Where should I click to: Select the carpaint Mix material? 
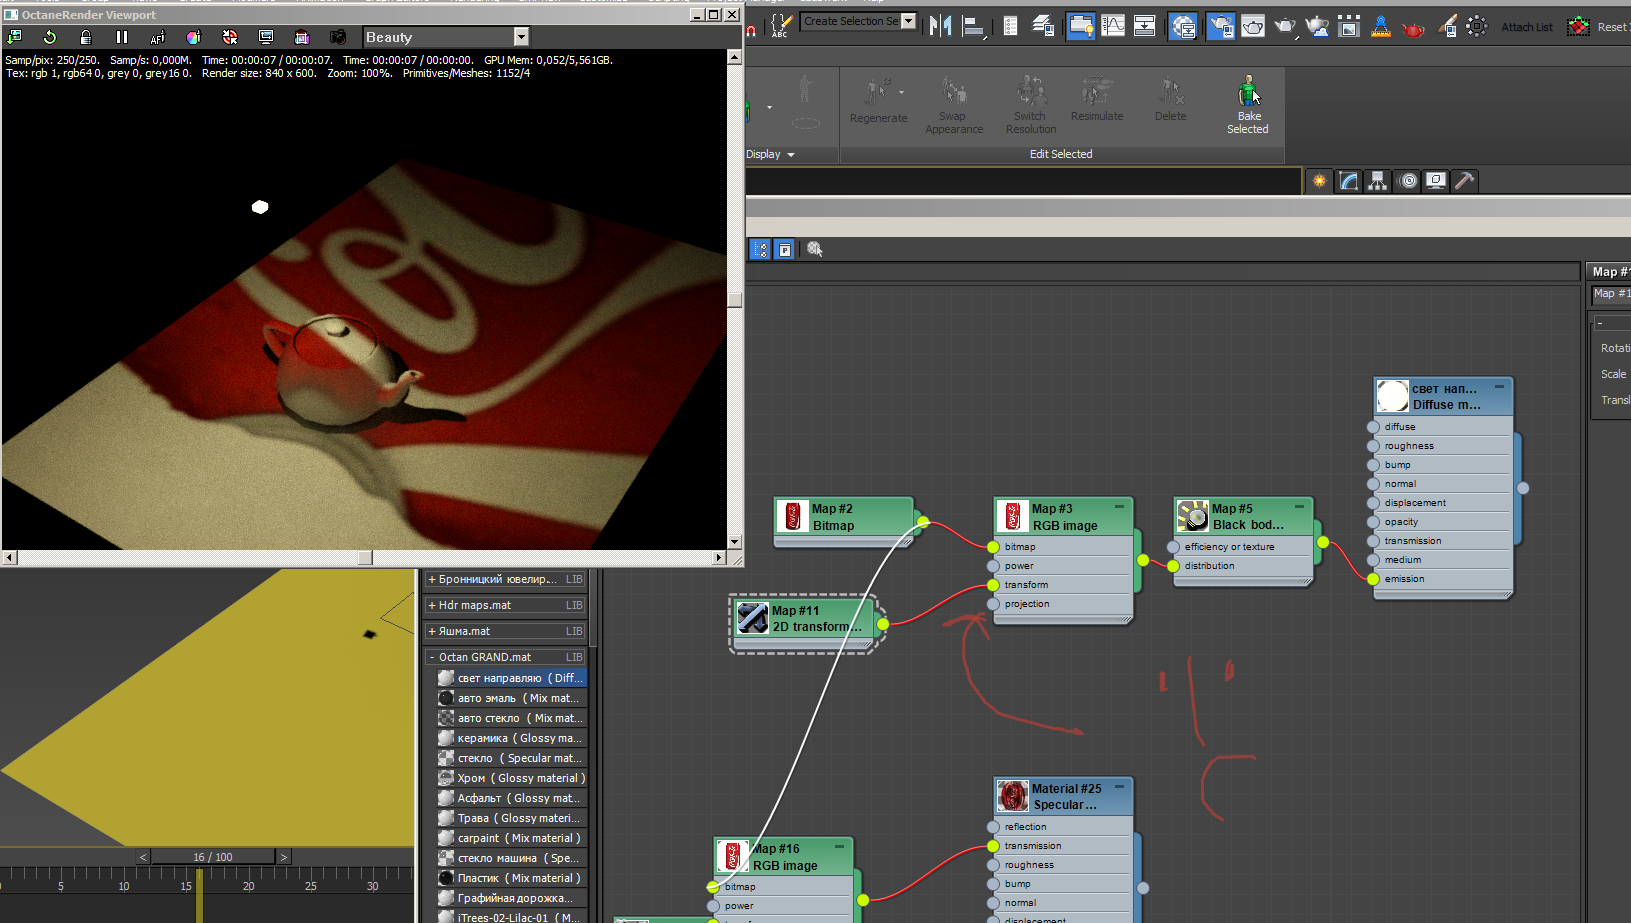coord(510,838)
